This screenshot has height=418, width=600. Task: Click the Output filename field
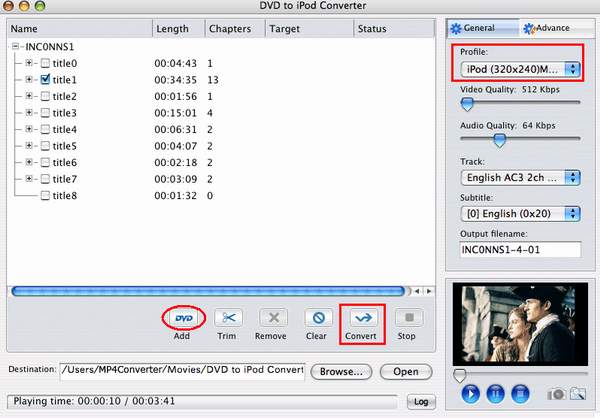click(x=520, y=250)
